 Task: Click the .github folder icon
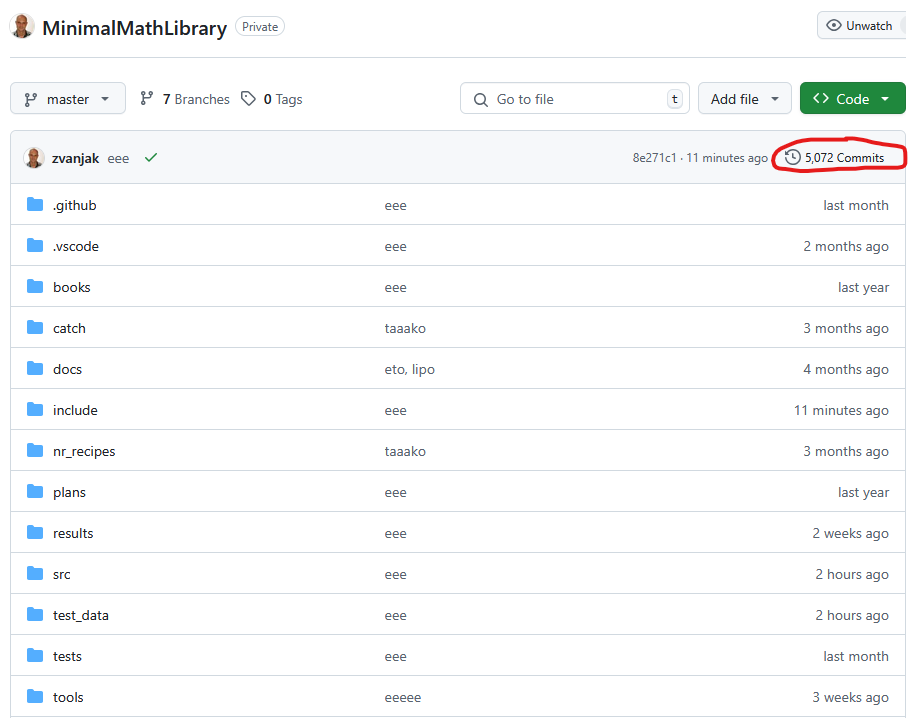[x=35, y=205]
